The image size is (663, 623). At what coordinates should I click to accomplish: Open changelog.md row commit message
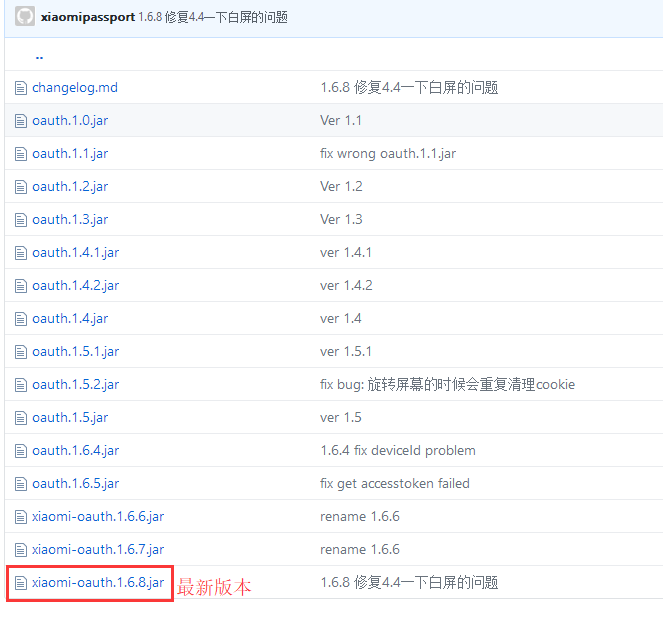(409, 88)
